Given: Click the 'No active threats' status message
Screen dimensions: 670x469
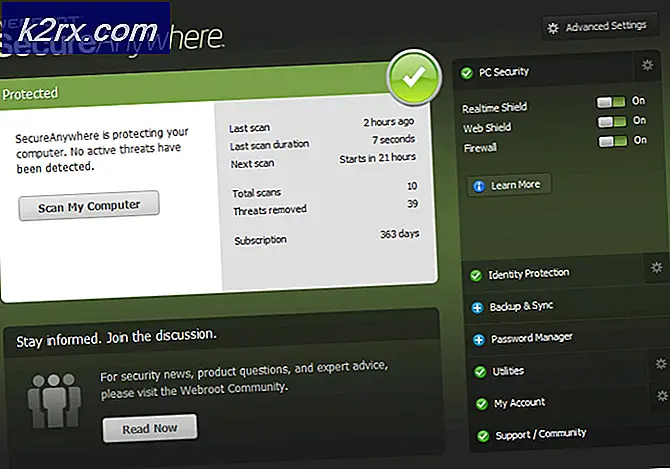Looking at the screenshot, I should (102, 151).
